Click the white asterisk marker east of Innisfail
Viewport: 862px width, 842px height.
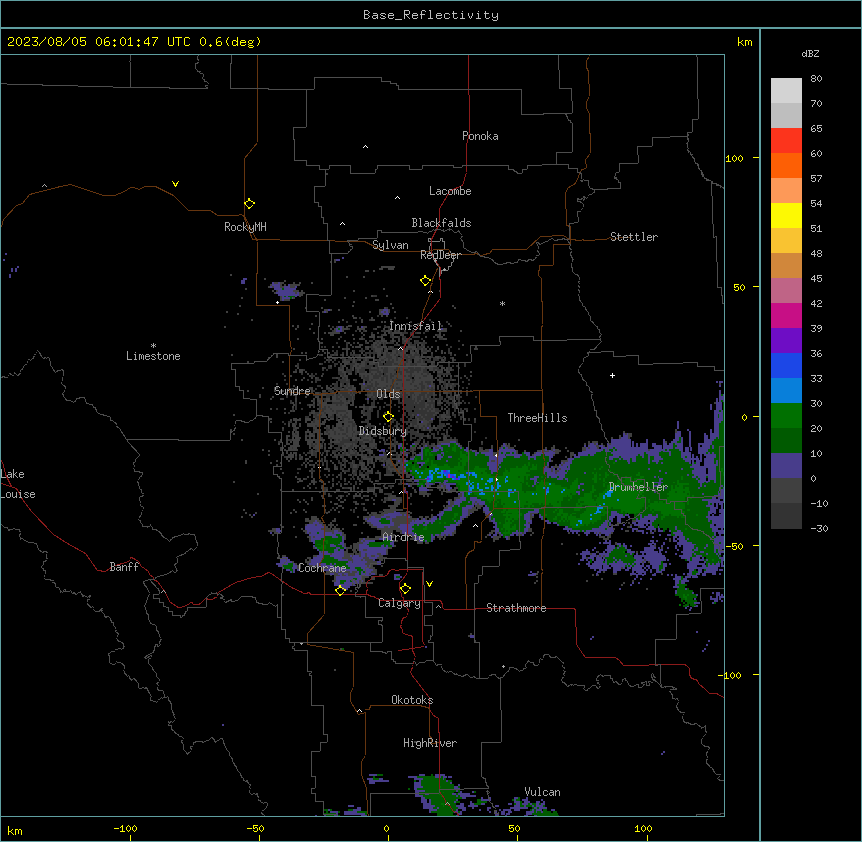pyautogui.click(x=502, y=303)
